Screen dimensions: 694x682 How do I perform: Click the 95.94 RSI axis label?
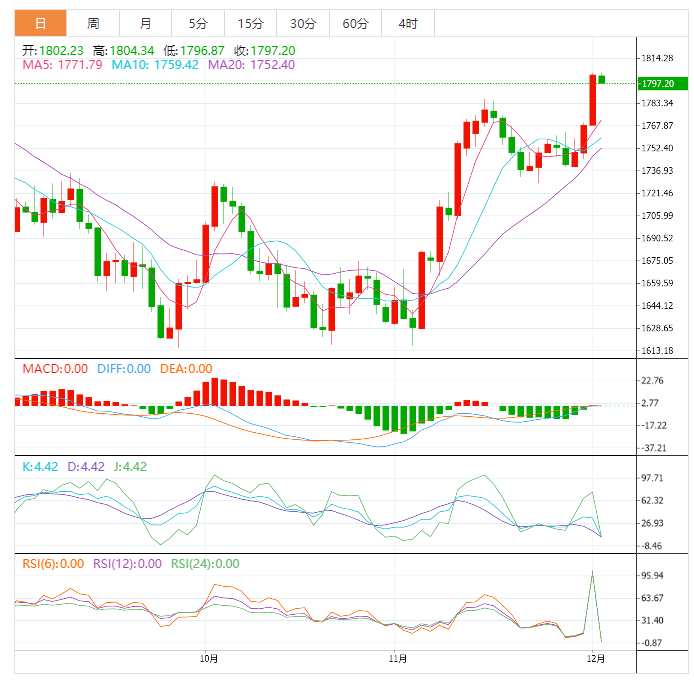[652, 575]
